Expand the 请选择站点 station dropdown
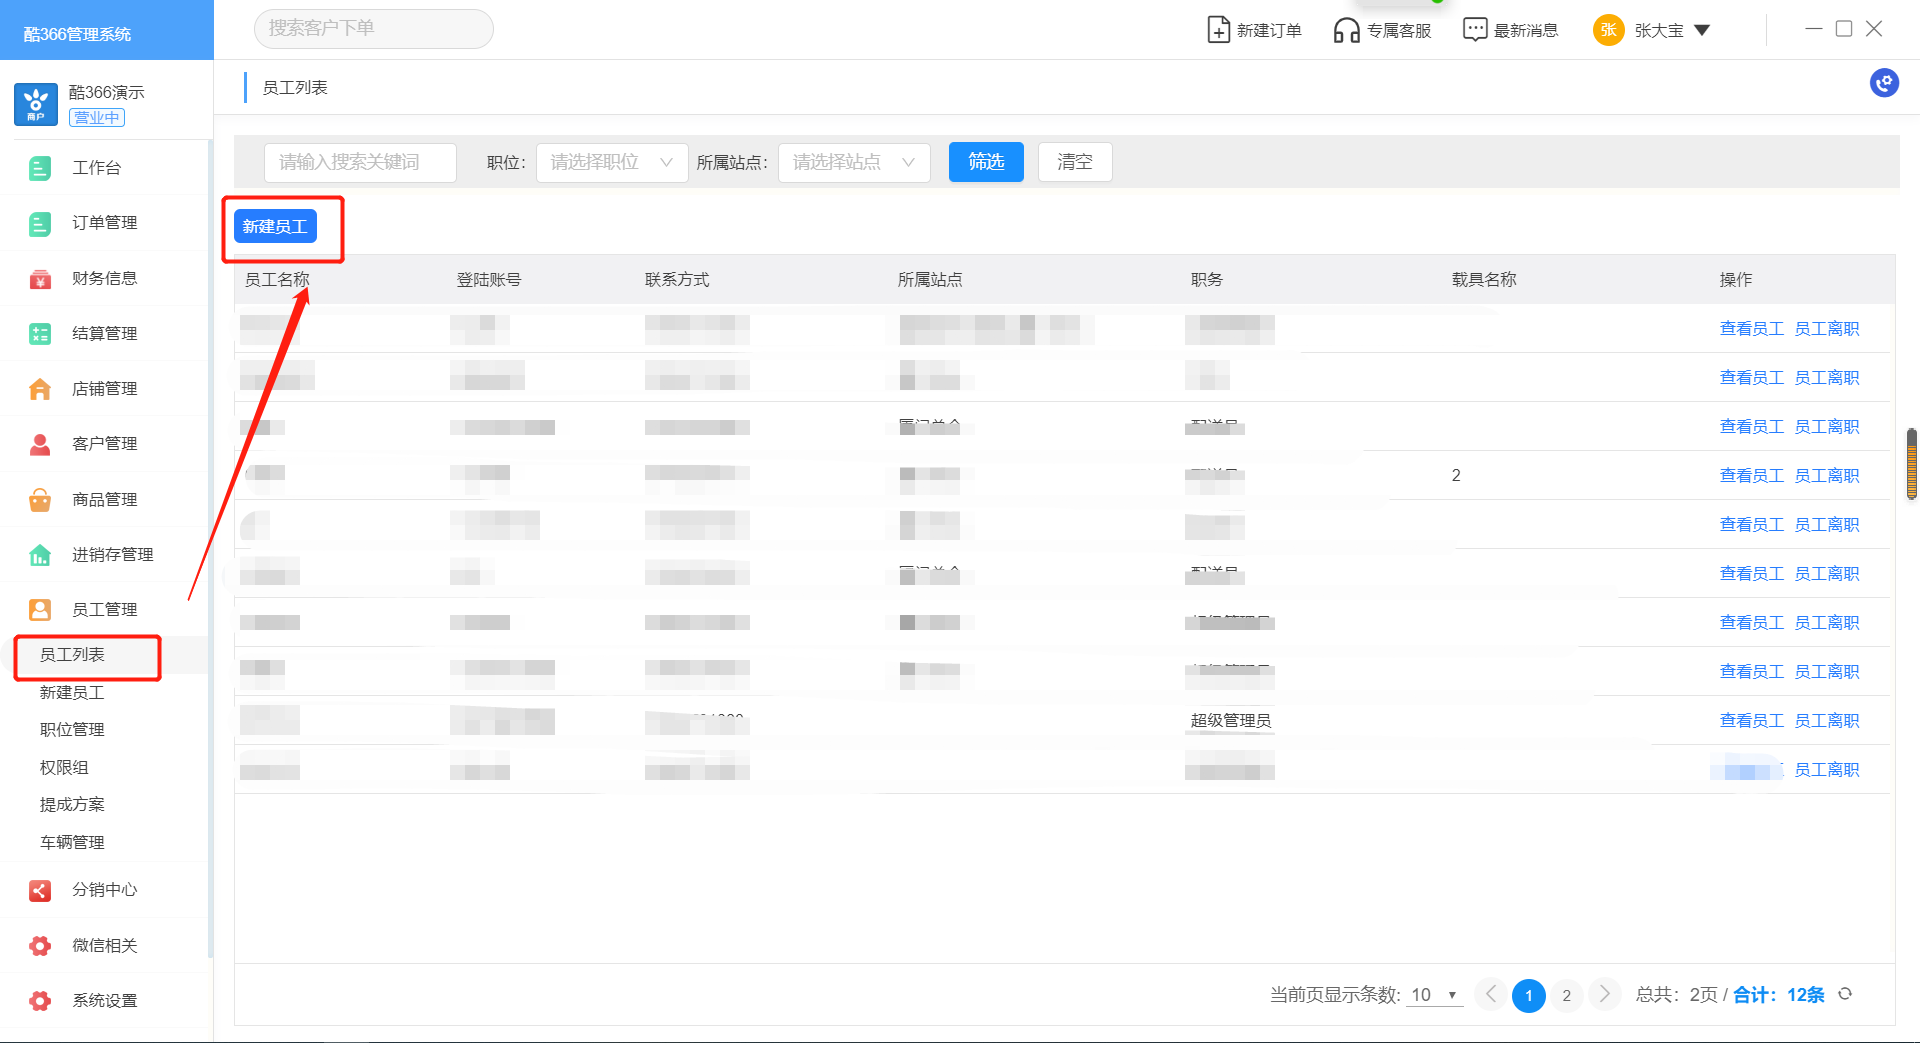The image size is (1920, 1043). (x=853, y=162)
